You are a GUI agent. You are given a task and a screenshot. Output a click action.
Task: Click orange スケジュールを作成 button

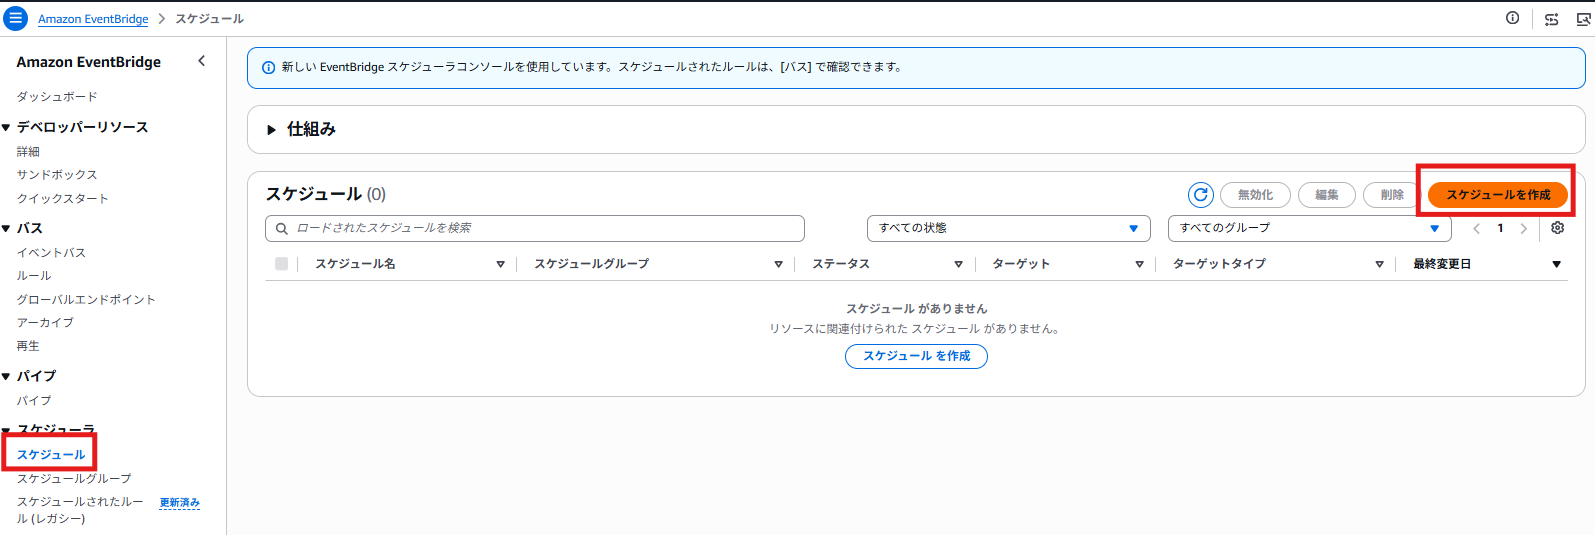(x=1498, y=195)
